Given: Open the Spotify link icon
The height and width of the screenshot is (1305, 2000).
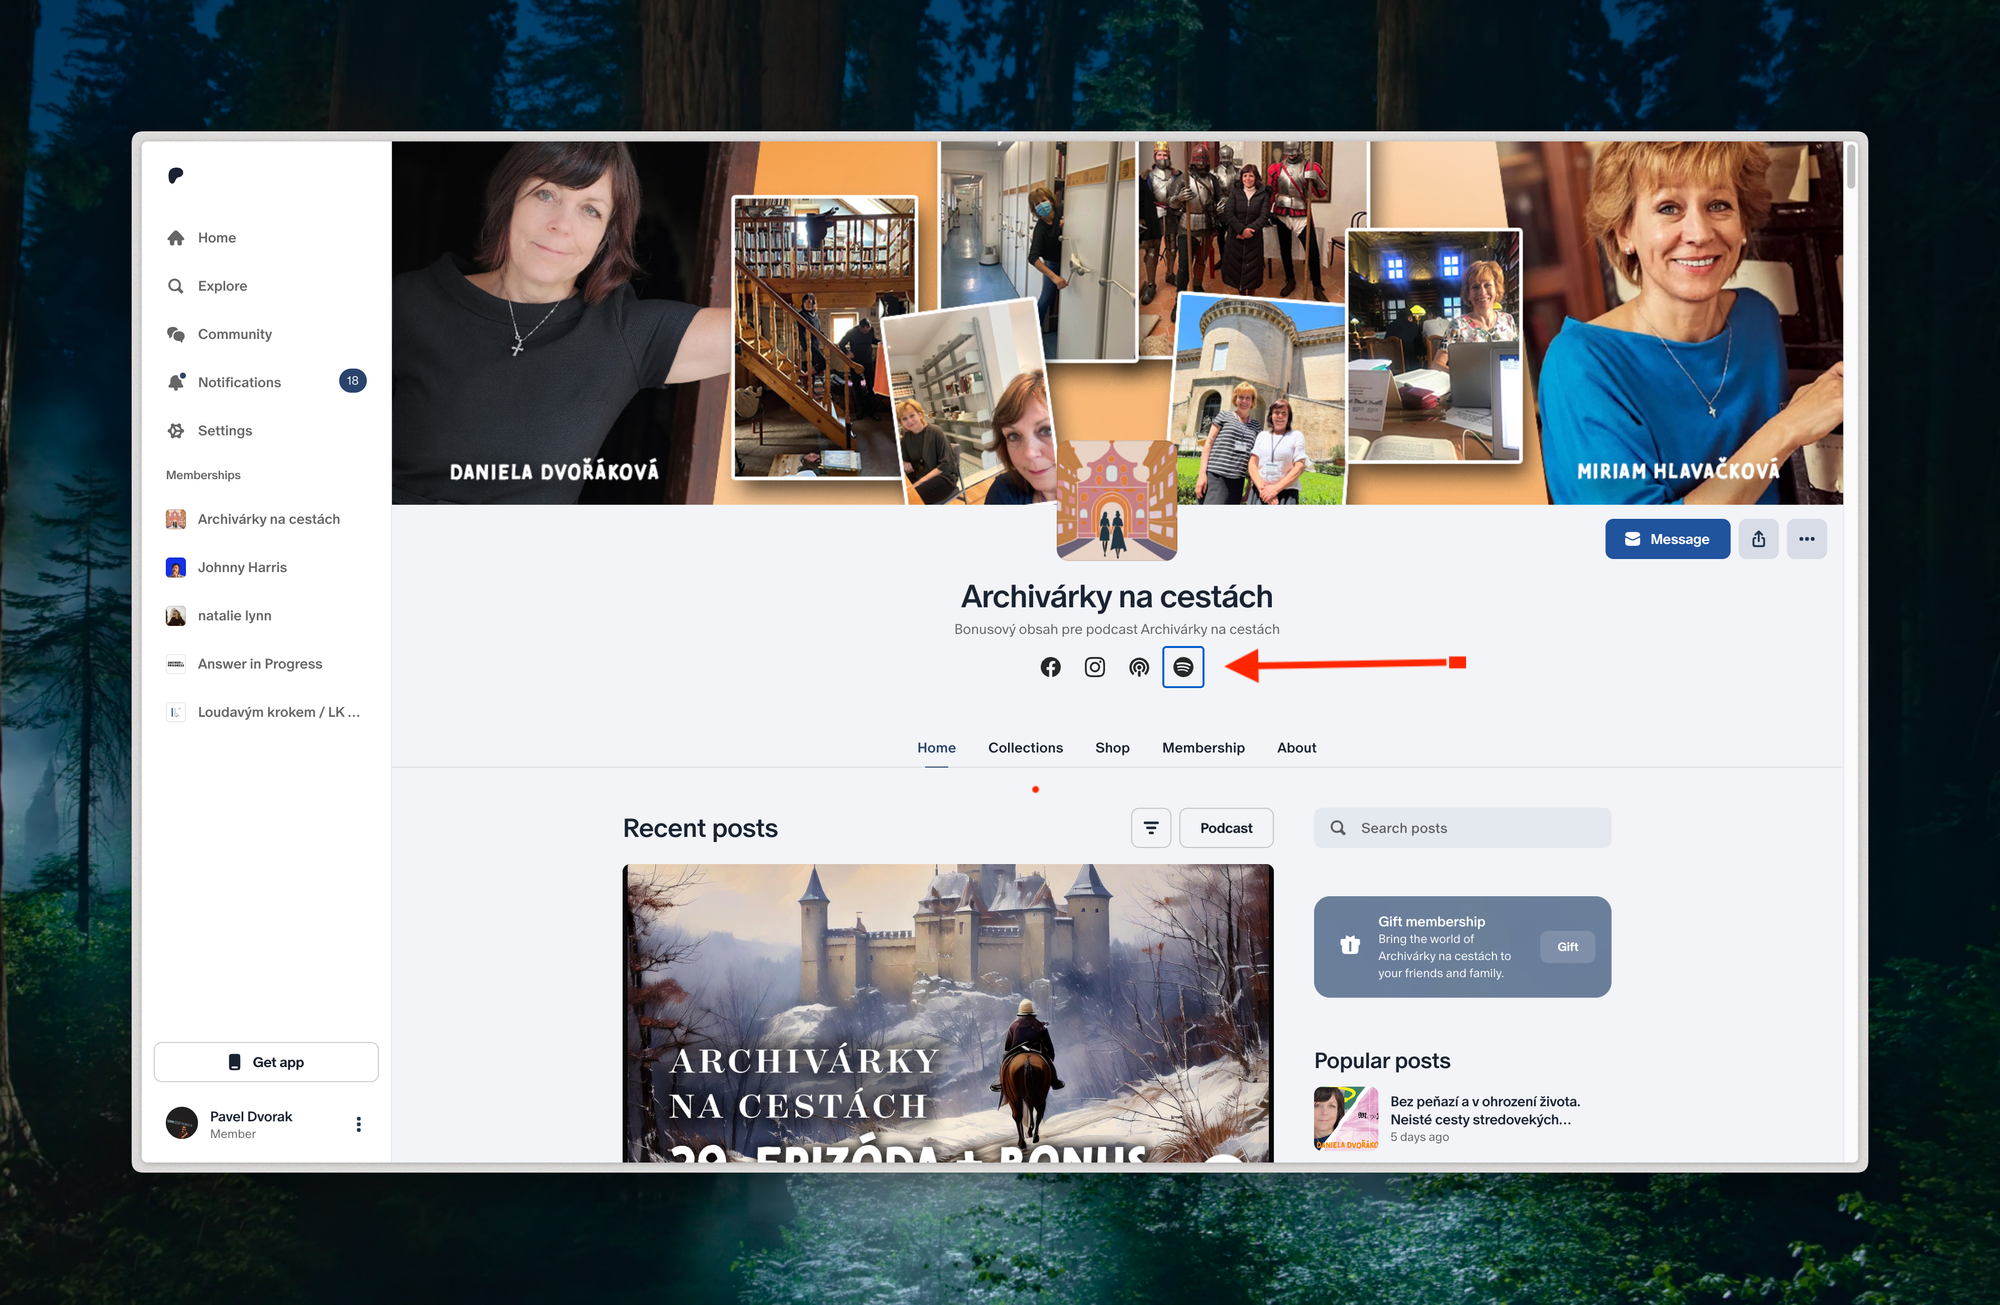Looking at the screenshot, I should [x=1183, y=667].
